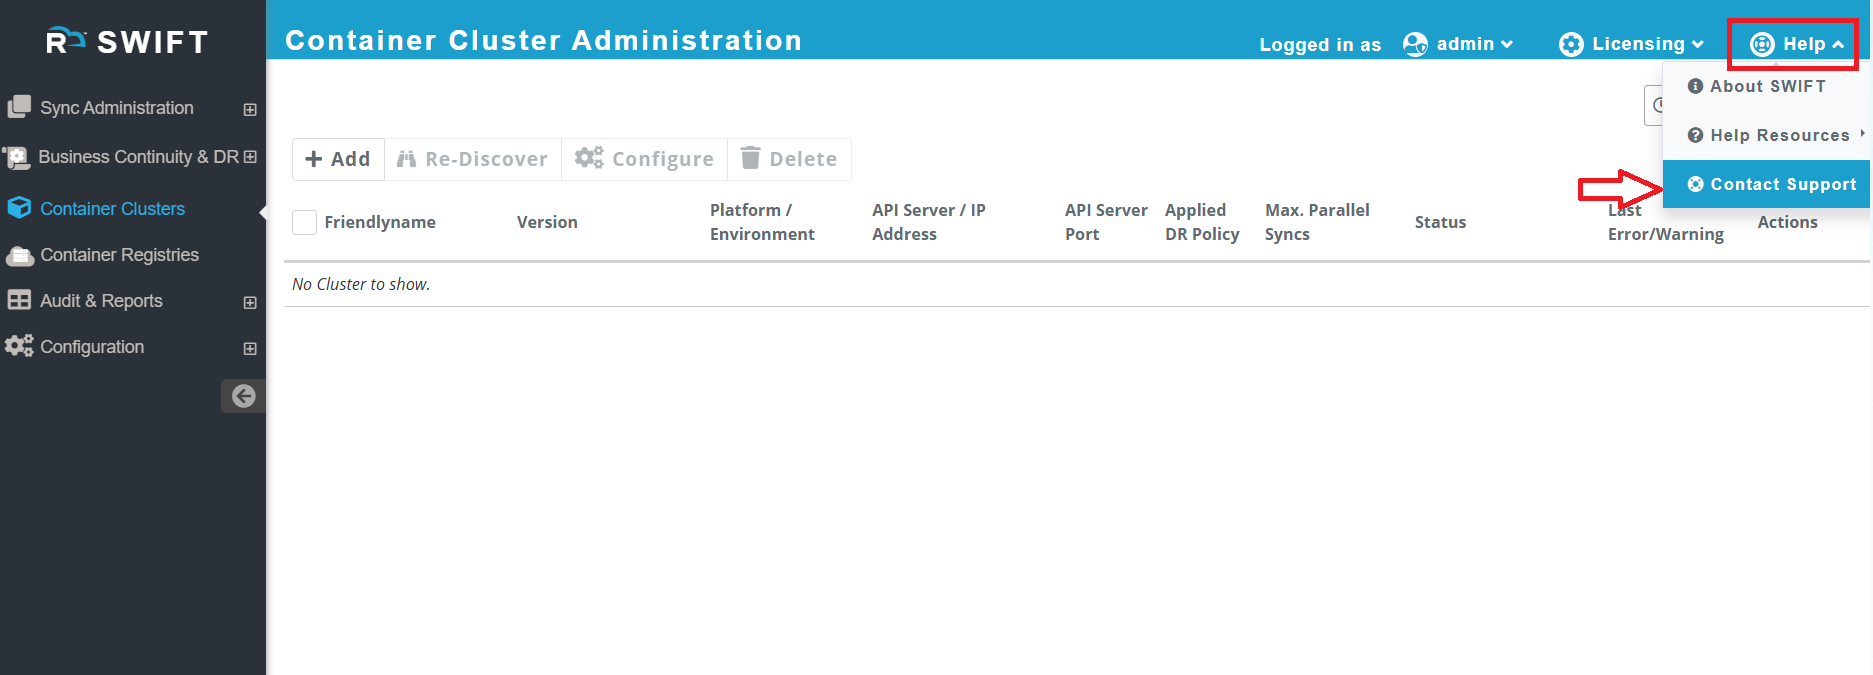Viewport: 1873px width, 675px height.
Task: Click the Contact Support lifebuoy icon
Action: click(x=1695, y=184)
